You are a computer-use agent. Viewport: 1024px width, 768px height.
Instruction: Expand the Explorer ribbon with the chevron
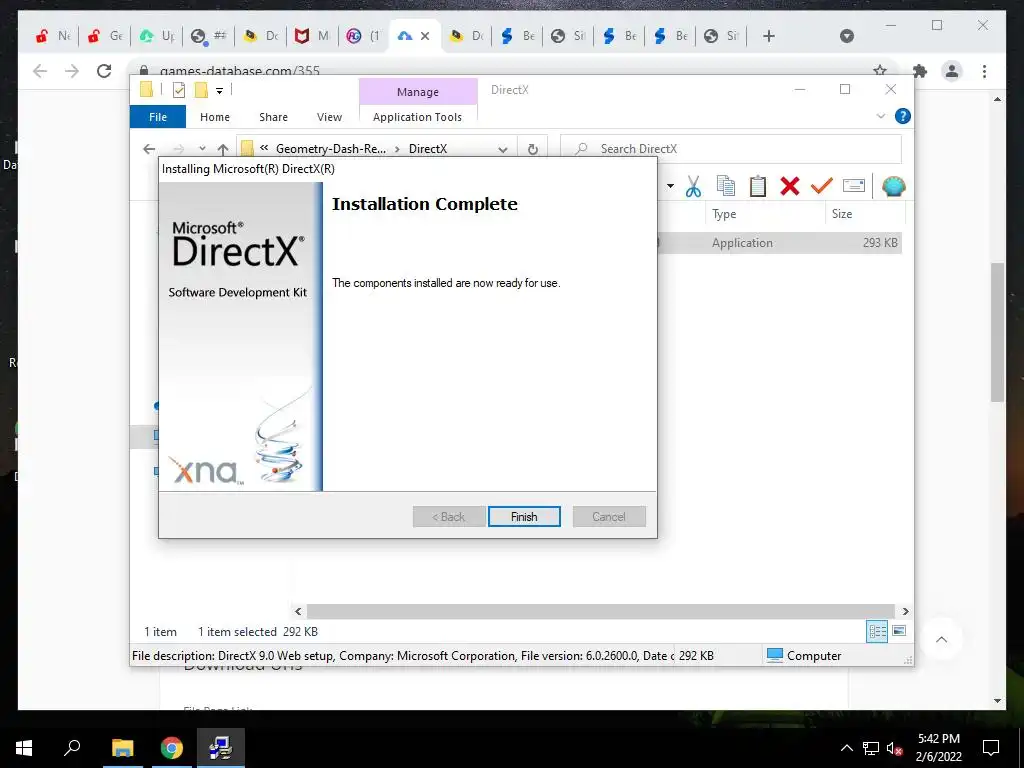[880, 116]
